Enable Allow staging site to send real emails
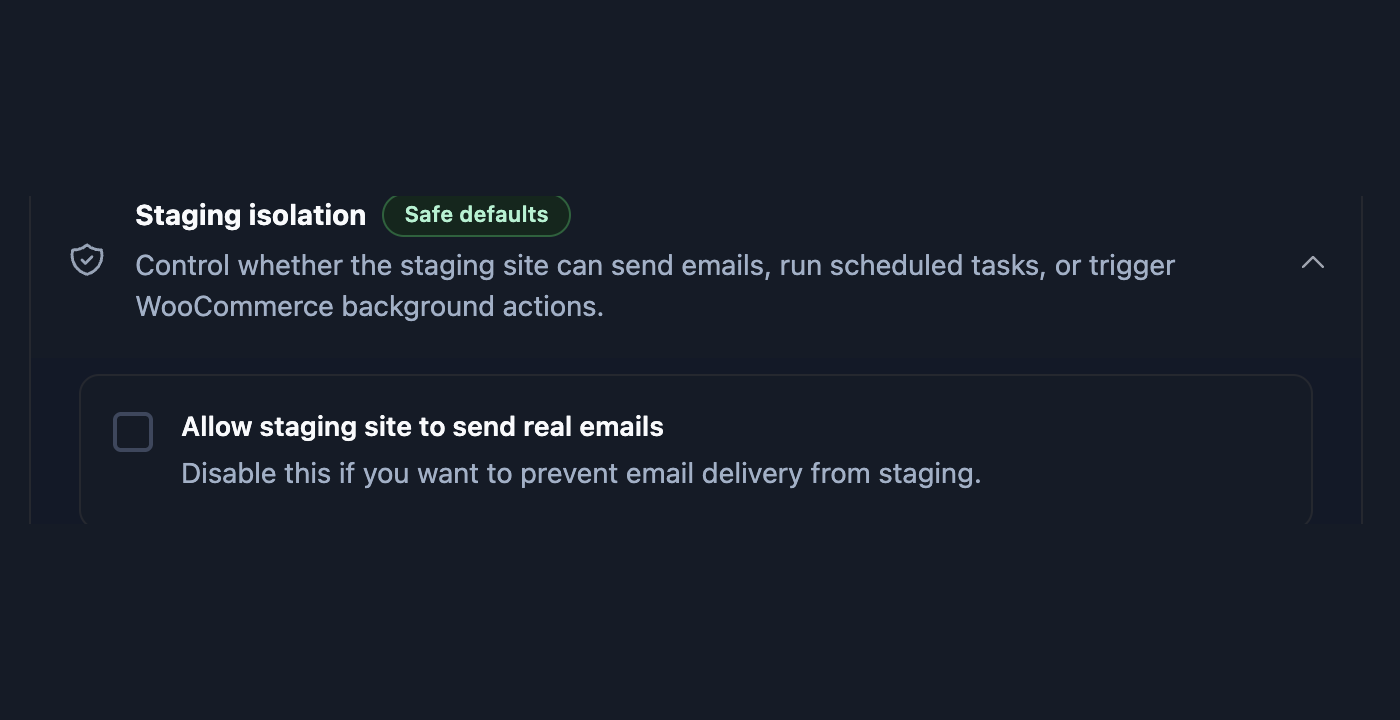The width and height of the screenshot is (1400, 720). 133,432
